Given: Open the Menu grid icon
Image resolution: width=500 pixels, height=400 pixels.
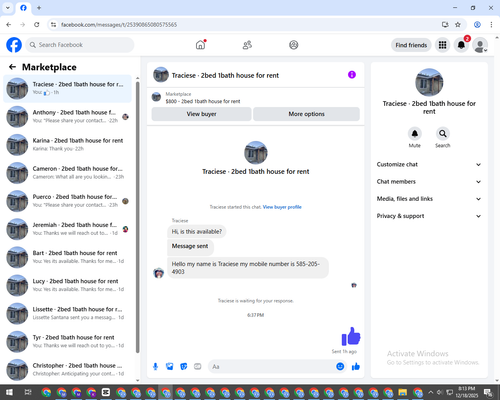Looking at the screenshot, I should 442,45.
